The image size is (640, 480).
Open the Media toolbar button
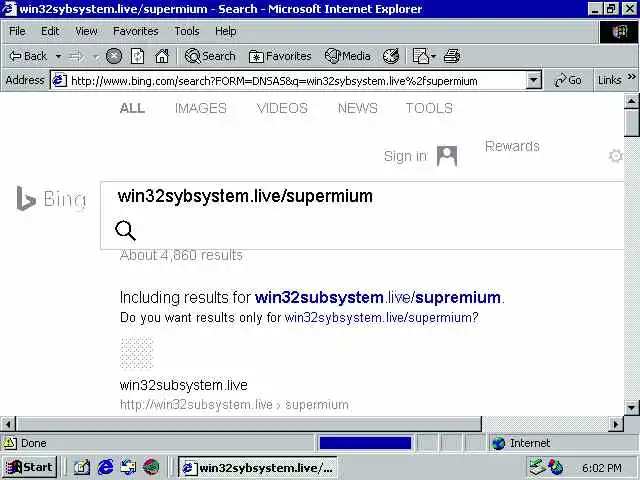[348, 56]
